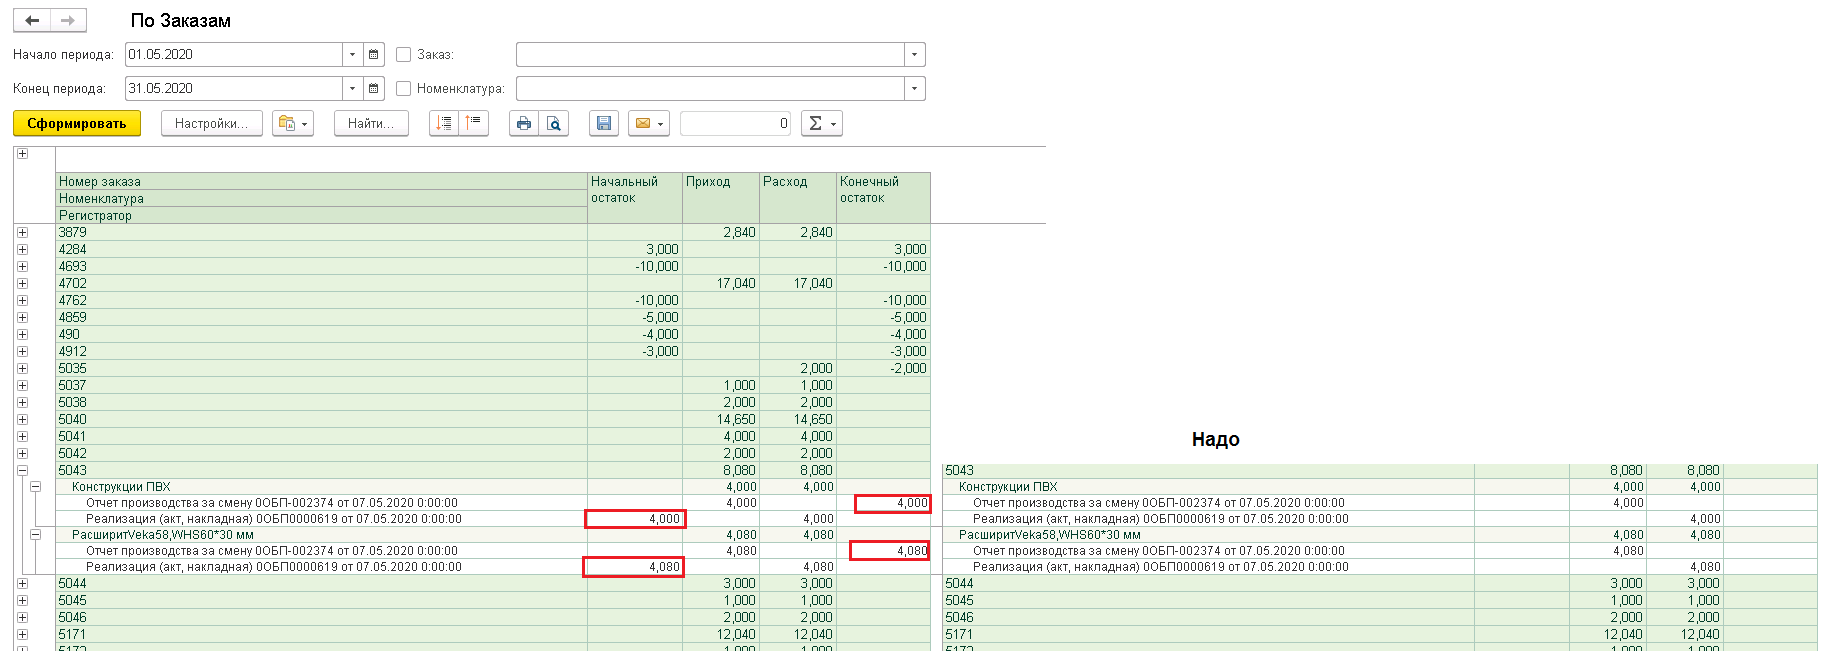Open calendar picker for Конец периода
The image size is (1846, 651).
coord(373,88)
